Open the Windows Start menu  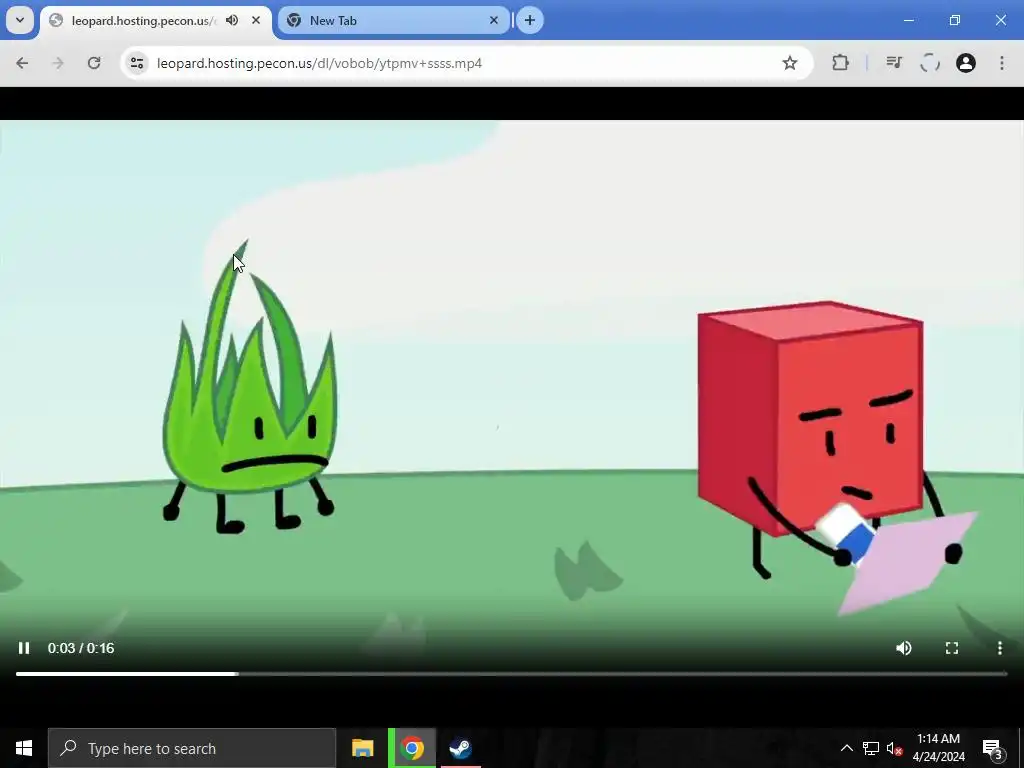(x=24, y=748)
